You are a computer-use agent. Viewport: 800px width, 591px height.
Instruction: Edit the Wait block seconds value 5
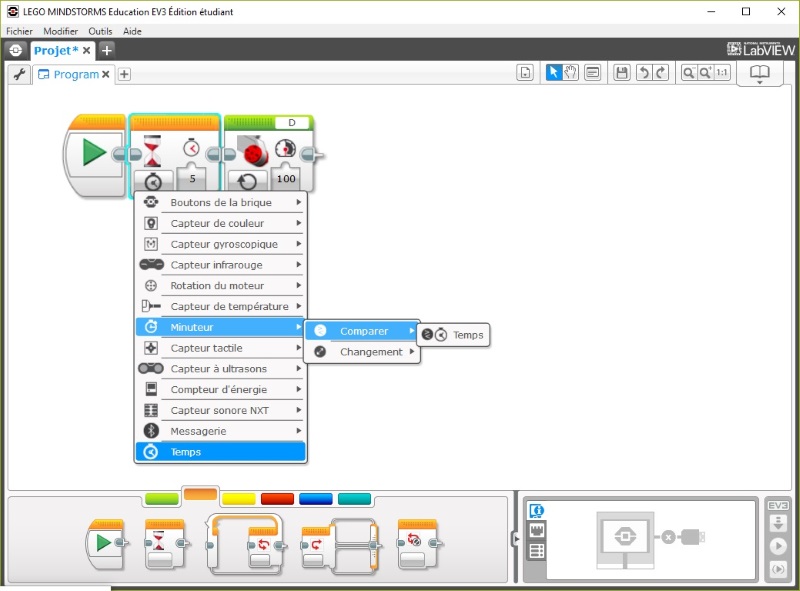tap(192, 179)
